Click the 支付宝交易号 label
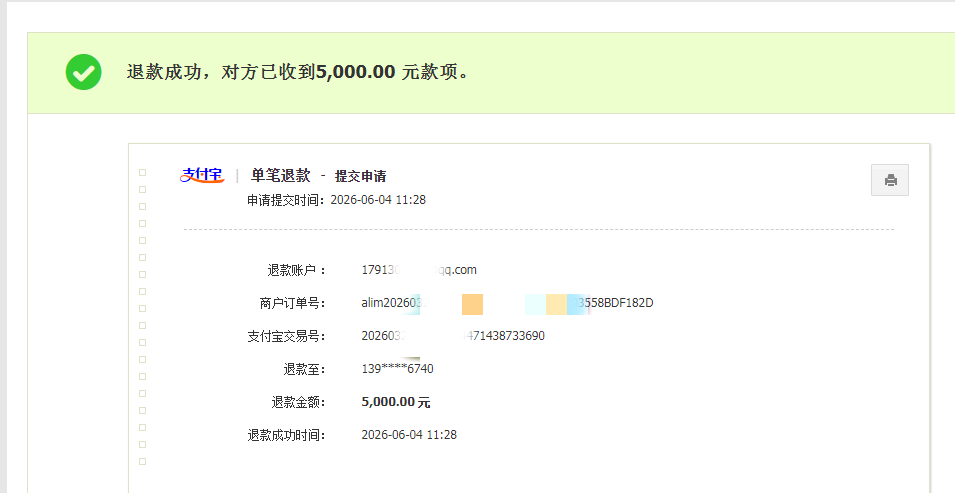The width and height of the screenshot is (955, 493). coord(286,336)
